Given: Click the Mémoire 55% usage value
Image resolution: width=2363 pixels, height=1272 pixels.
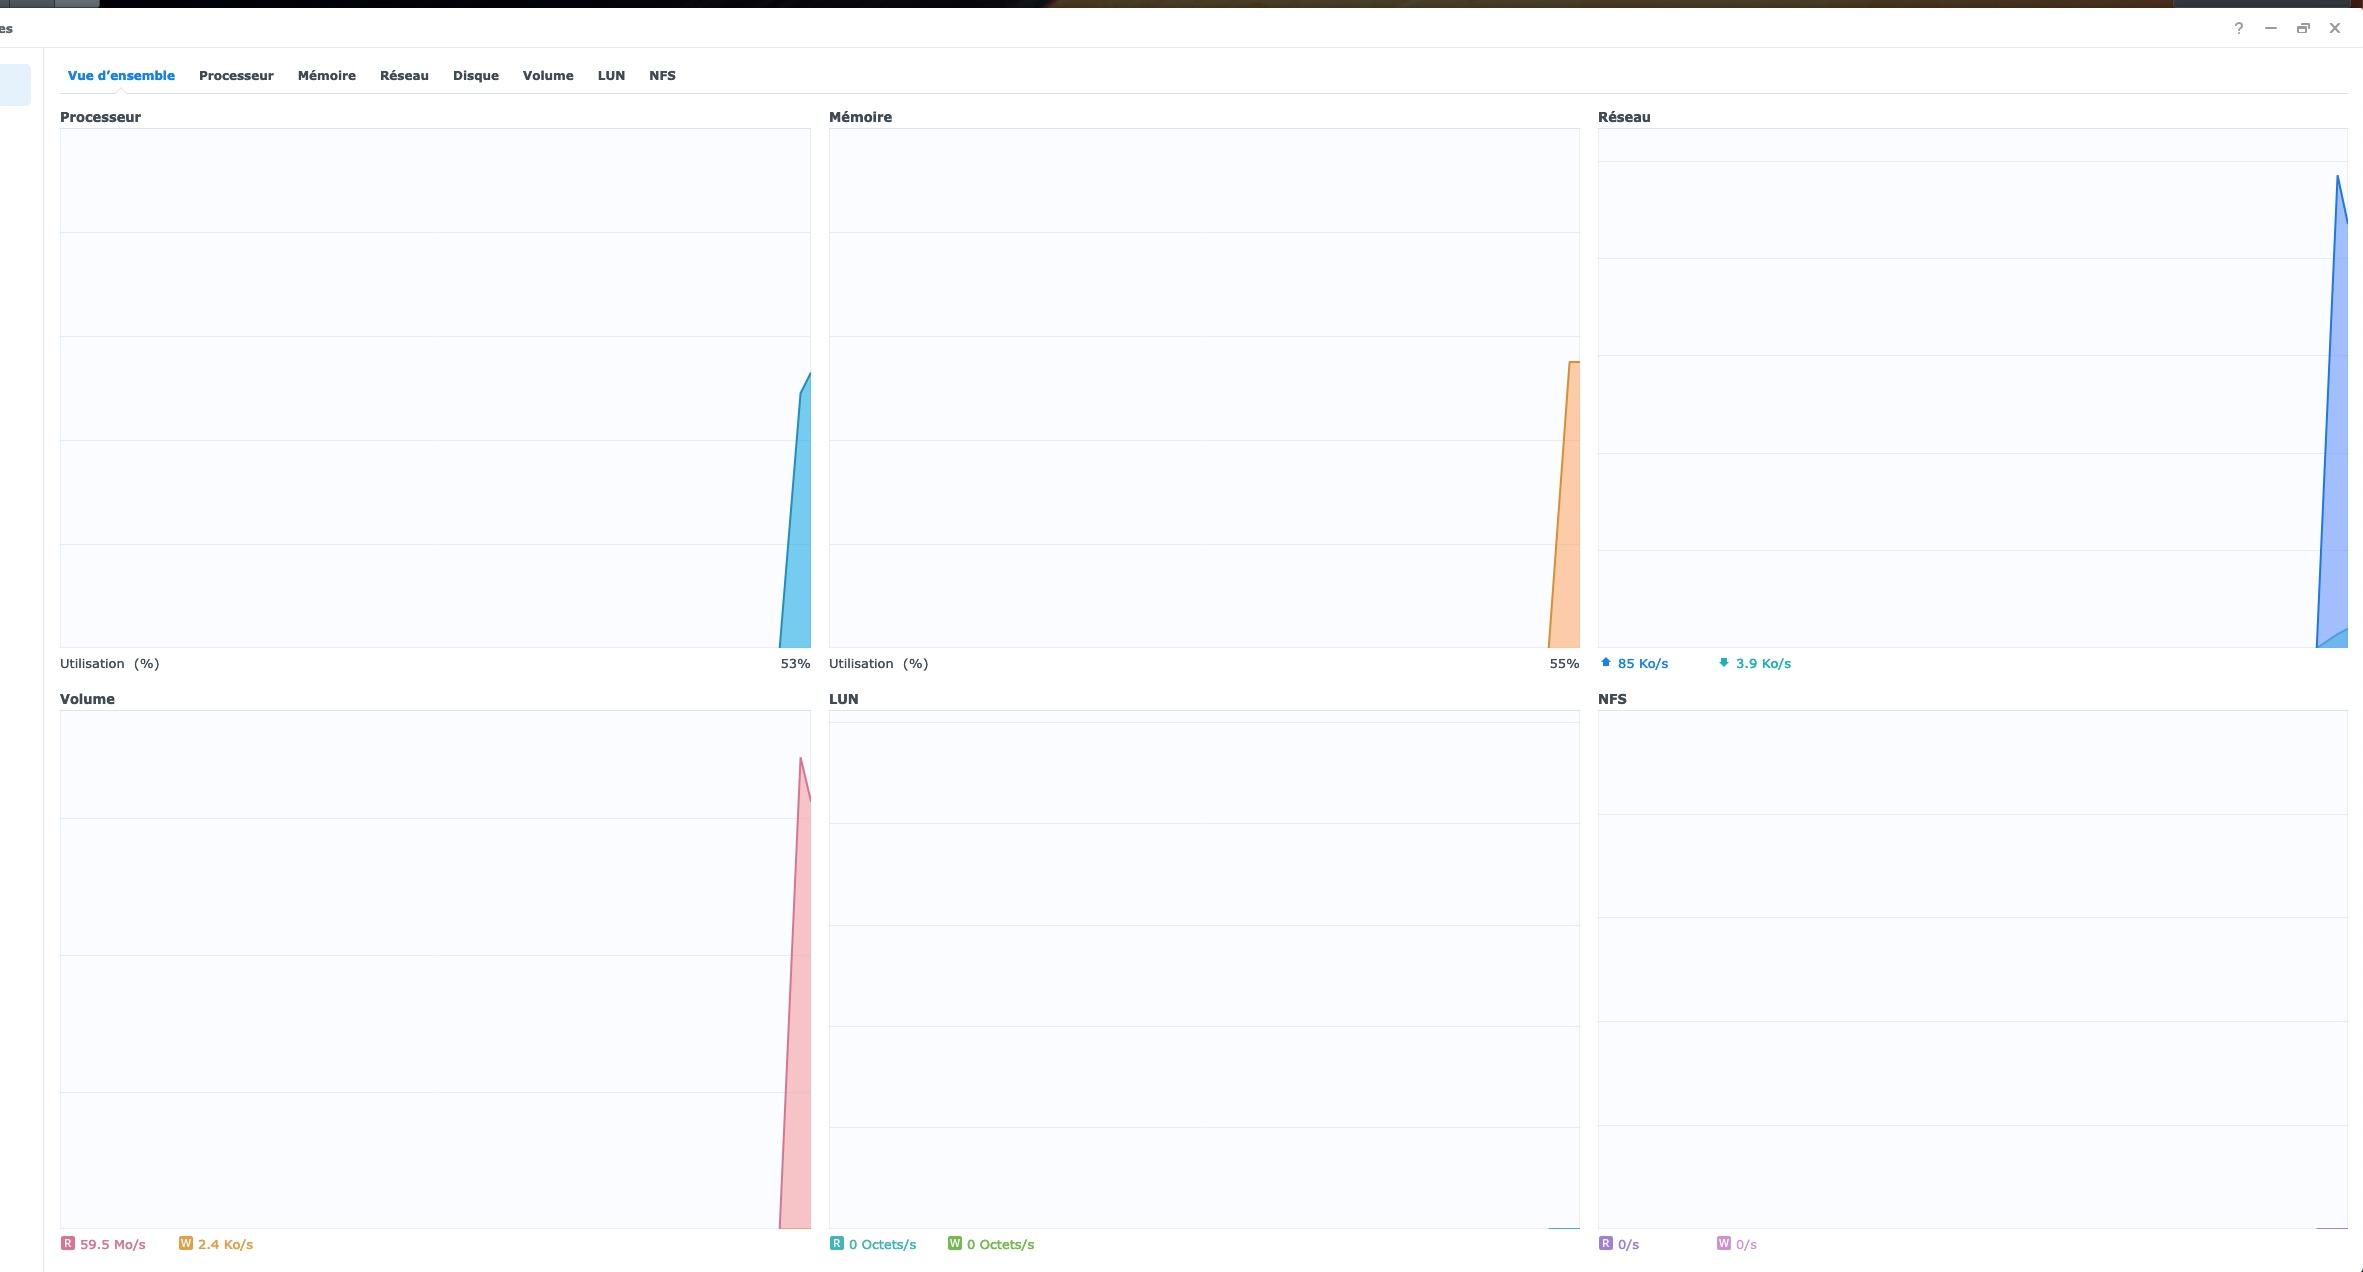Looking at the screenshot, I should click(x=1563, y=664).
